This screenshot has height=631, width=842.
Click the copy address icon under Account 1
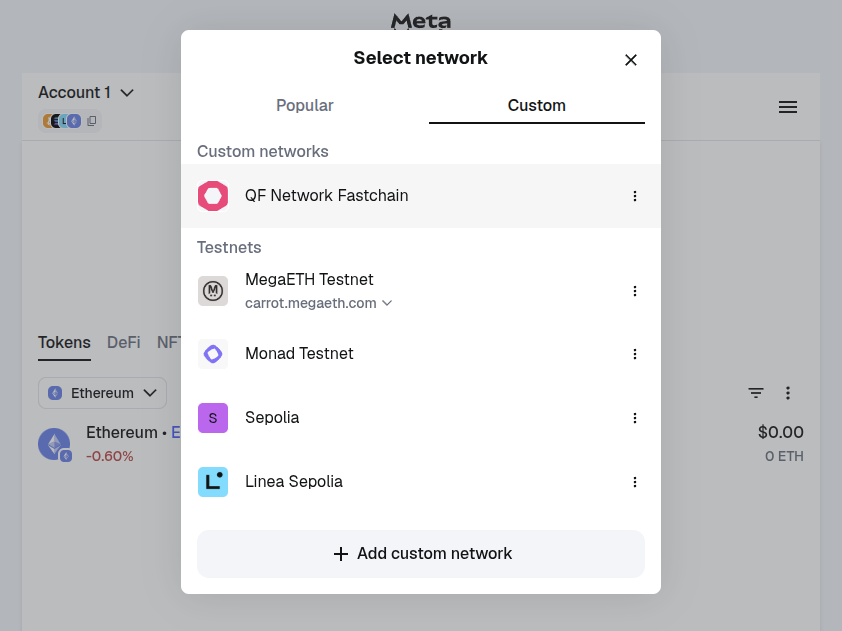point(91,120)
